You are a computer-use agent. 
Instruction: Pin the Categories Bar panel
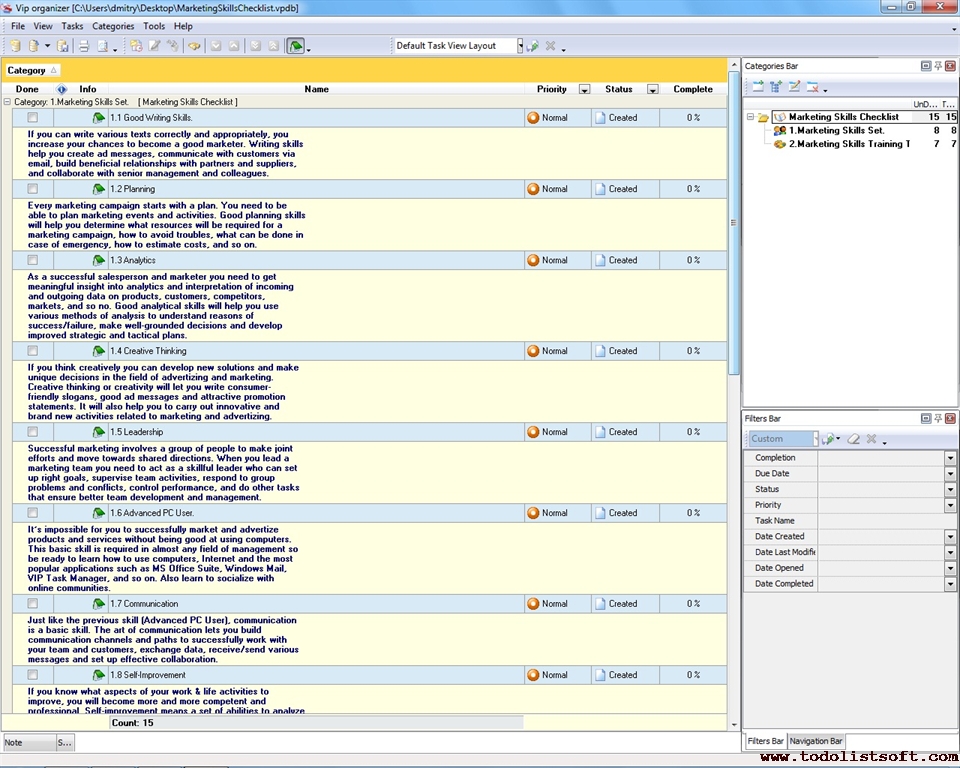click(938, 66)
